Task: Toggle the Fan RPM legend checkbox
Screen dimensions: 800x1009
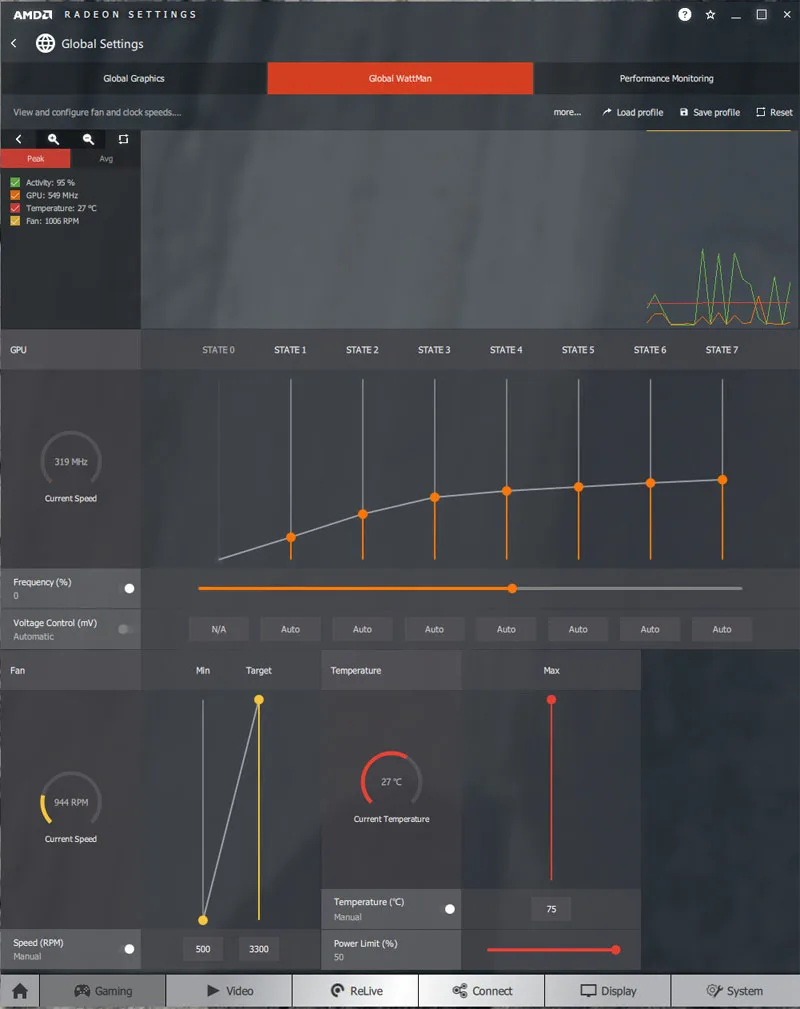Action: click(x=15, y=221)
